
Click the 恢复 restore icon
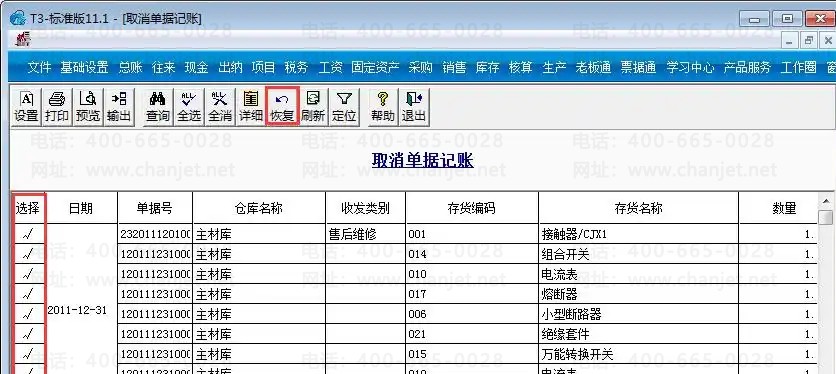pyautogui.click(x=282, y=107)
